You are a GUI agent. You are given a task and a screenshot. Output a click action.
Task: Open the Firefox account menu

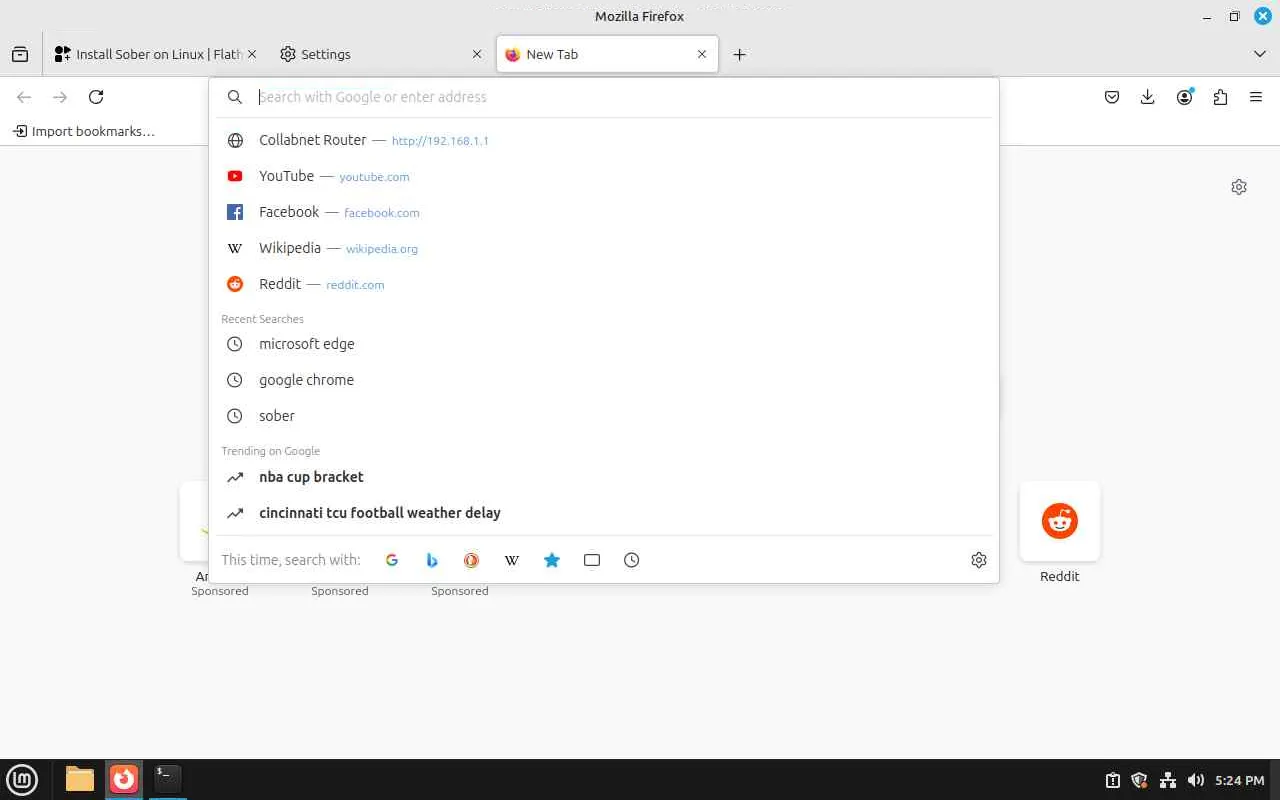pyautogui.click(x=1184, y=97)
